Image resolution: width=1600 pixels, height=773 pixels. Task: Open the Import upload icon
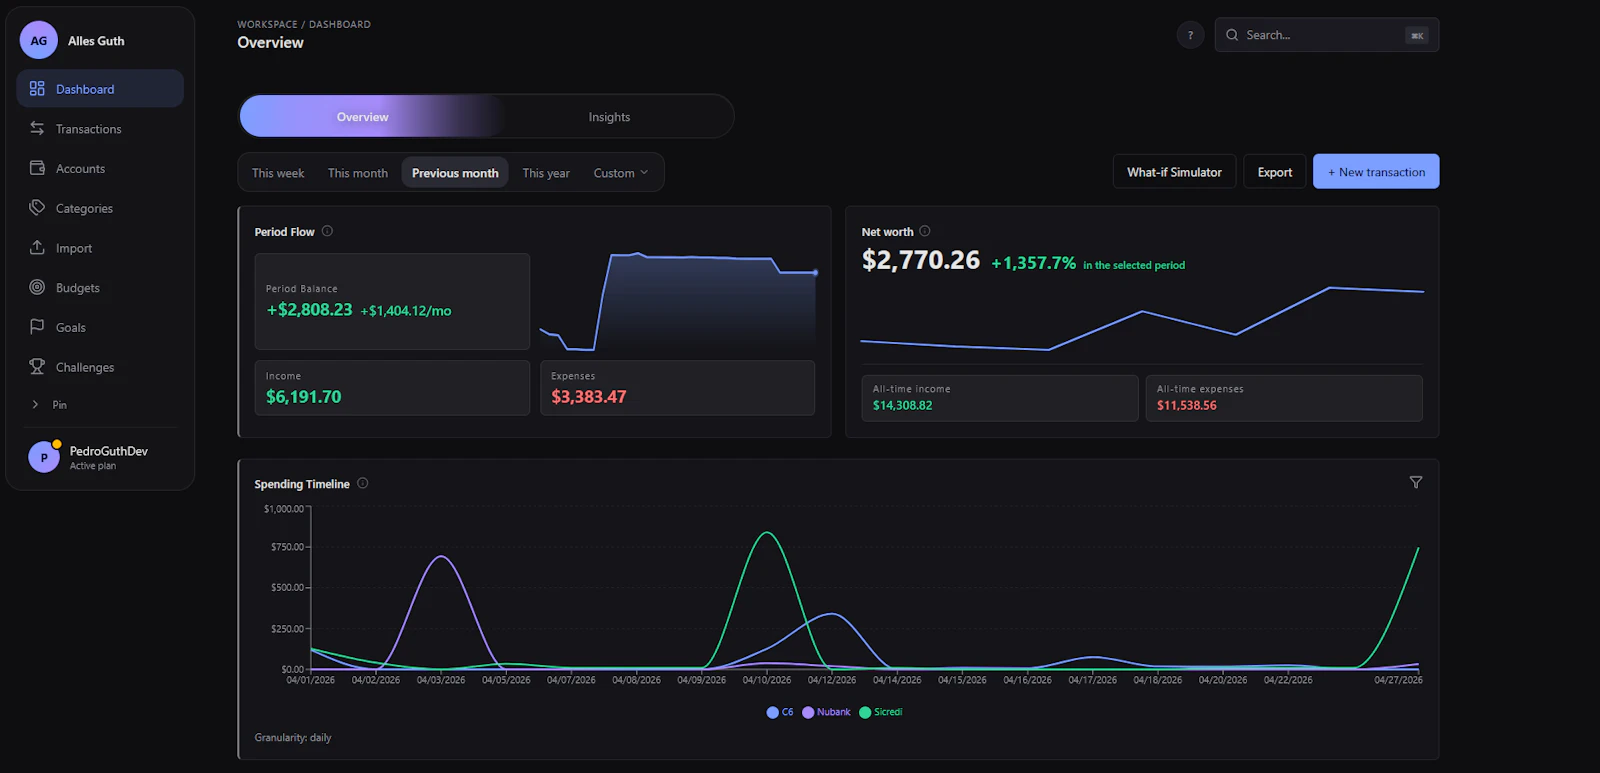click(x=37, y=247)
